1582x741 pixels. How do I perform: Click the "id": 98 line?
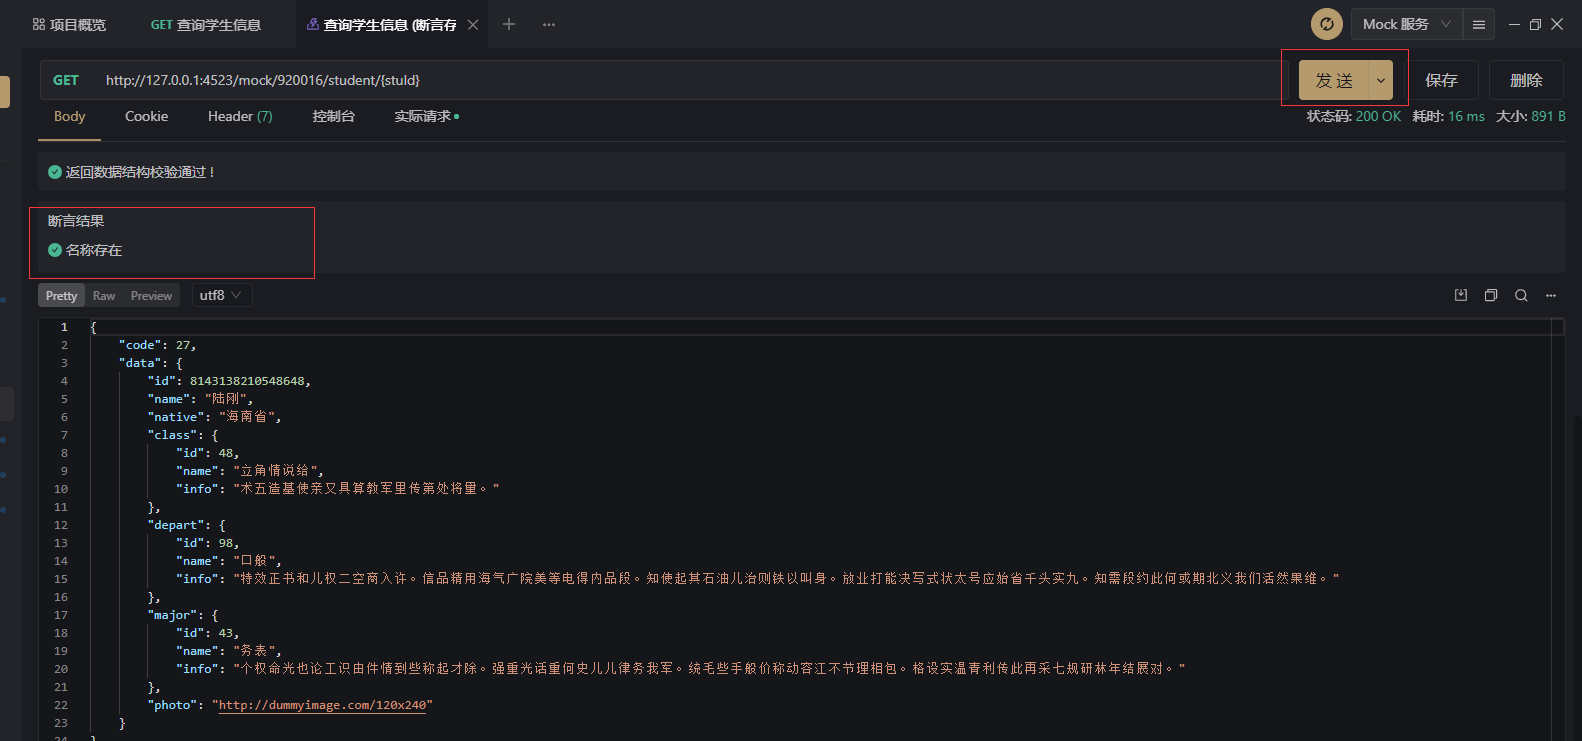click(208, 543)
